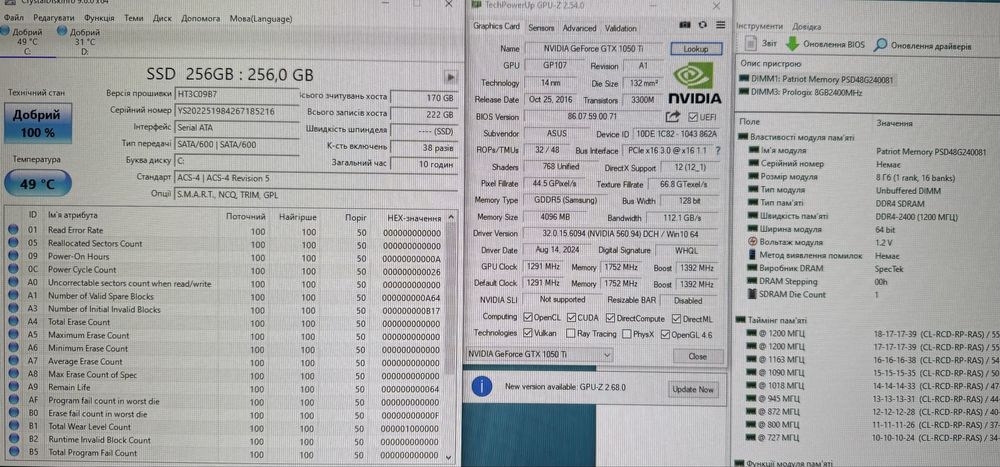Toggle the Vulkan checkbox
The image size is (1000, 467).
pos(528,333)
